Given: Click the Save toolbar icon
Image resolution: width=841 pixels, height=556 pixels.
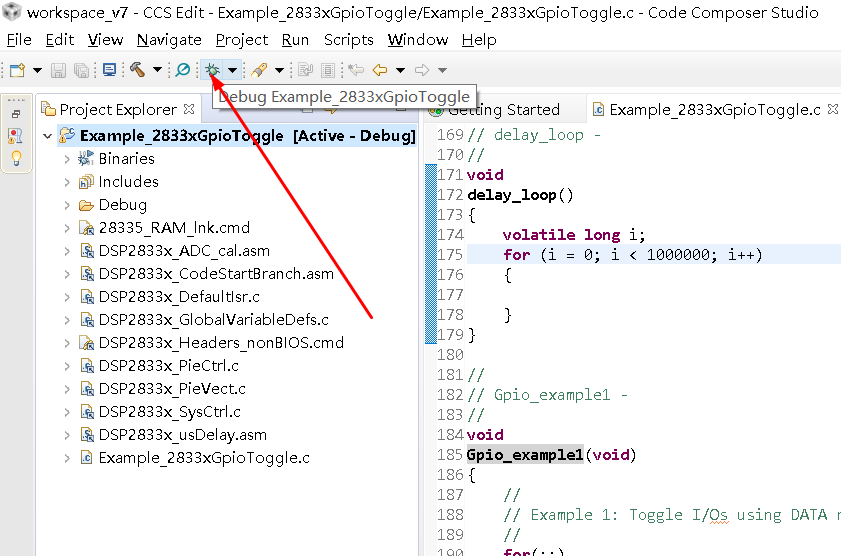Looking at the screenshot, I should pos(58,70).
